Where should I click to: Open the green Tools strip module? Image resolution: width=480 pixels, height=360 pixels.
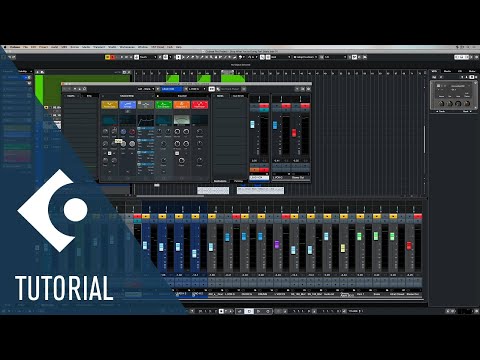pyautogui.click(x=164, y=105)
